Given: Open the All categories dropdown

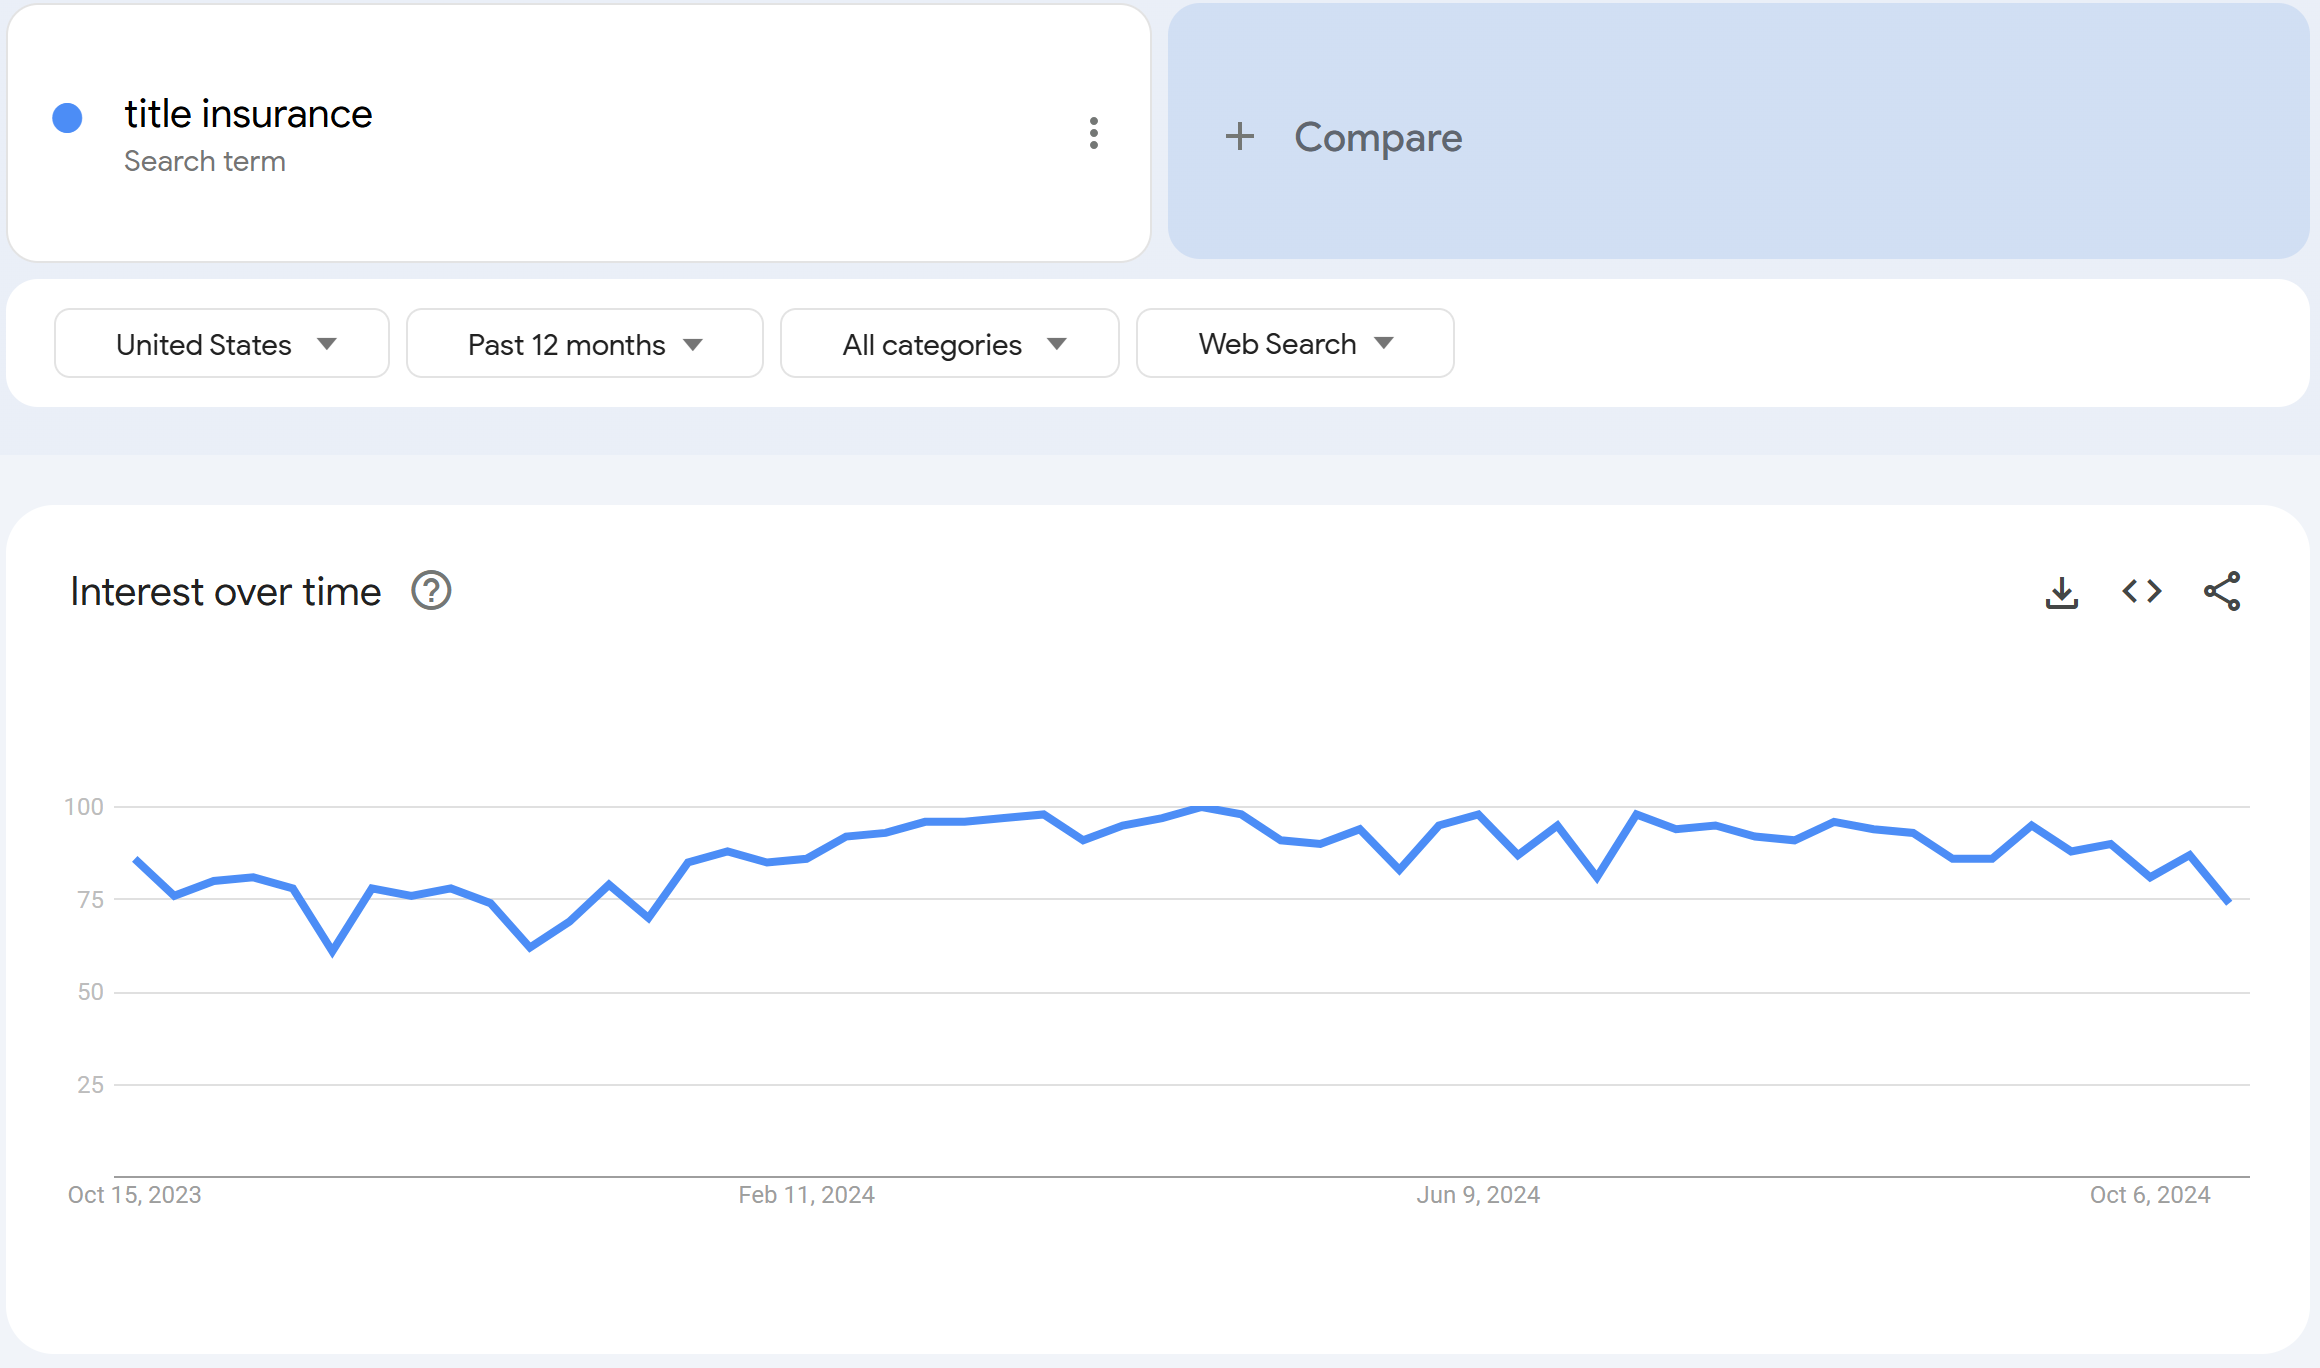Looking at the screenshot, I should [949, 344].
